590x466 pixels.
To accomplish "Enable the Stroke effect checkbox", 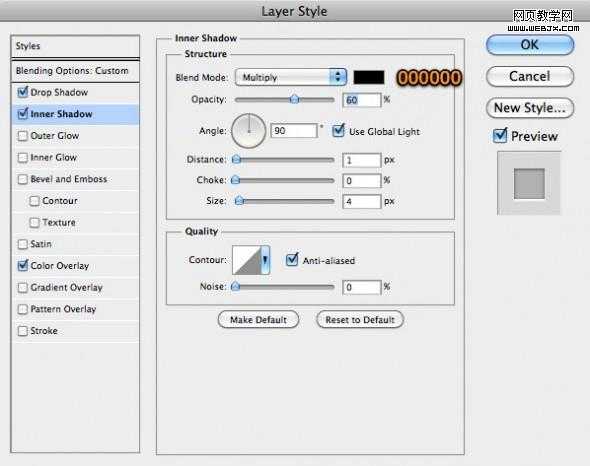I will [x=23, y=331].
